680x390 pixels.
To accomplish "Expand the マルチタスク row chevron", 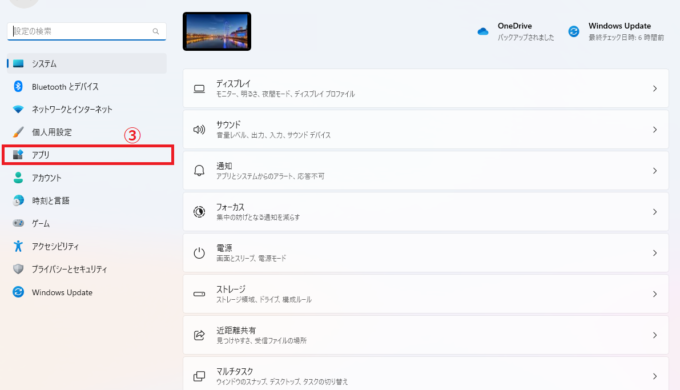I will click(655, 376).
